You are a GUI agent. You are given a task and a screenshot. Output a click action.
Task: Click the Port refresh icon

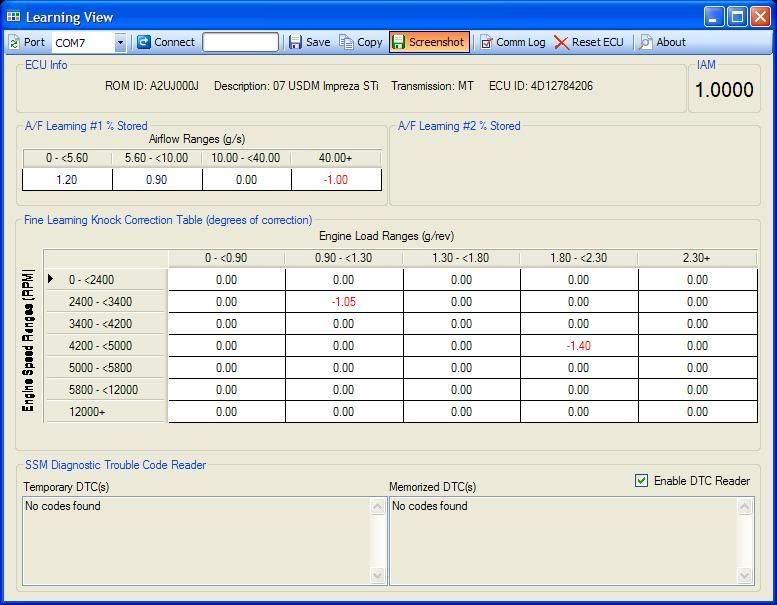tap(14, 42)
